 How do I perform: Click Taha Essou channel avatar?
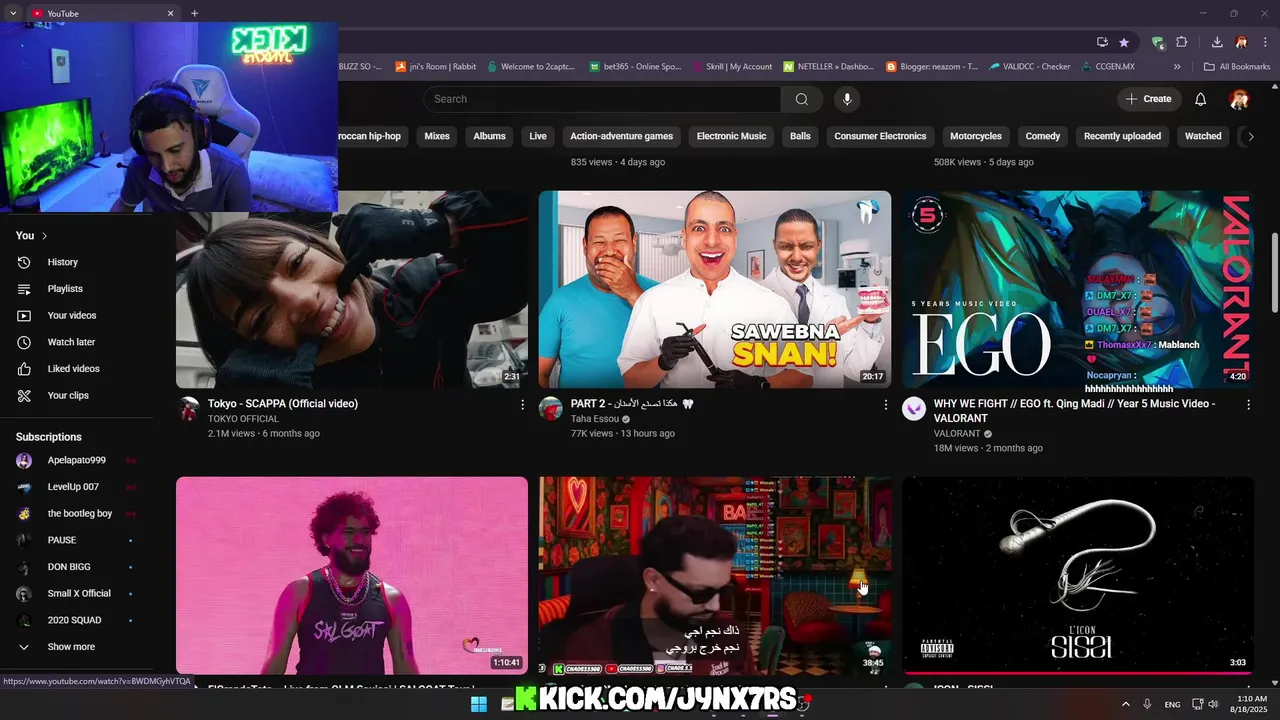551,408
